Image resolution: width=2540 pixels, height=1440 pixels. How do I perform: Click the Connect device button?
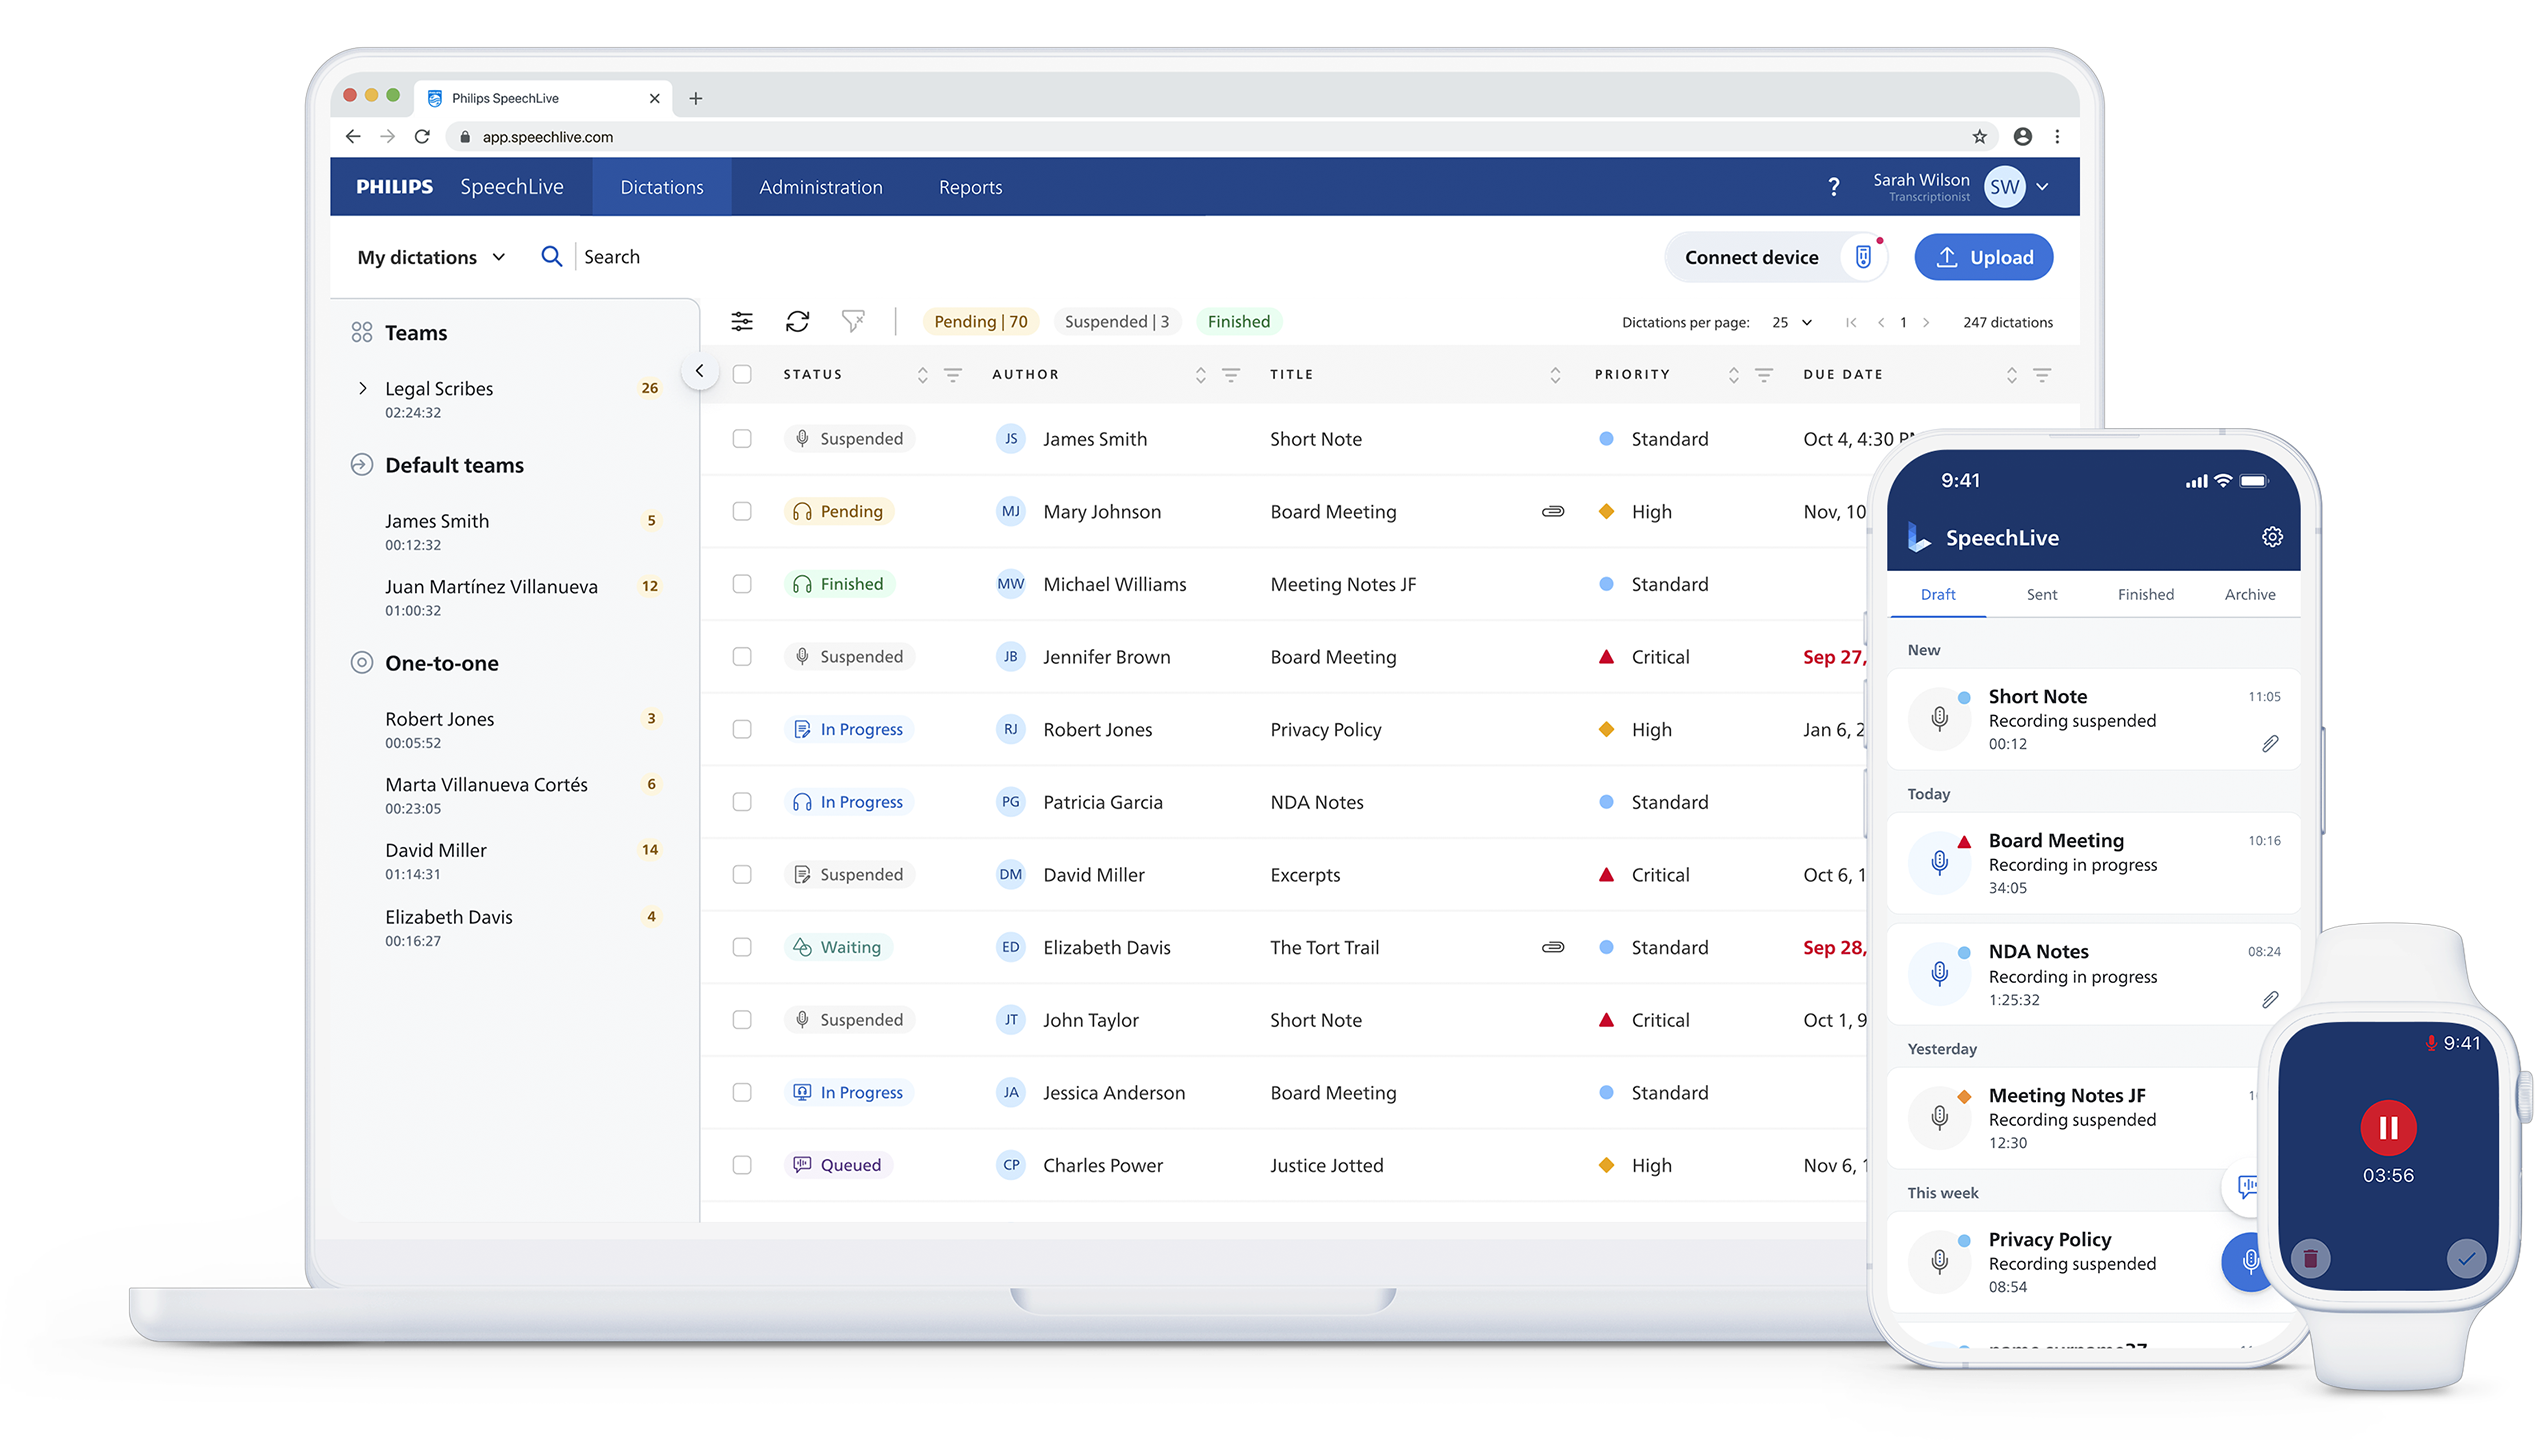(x=1752, y=257)
